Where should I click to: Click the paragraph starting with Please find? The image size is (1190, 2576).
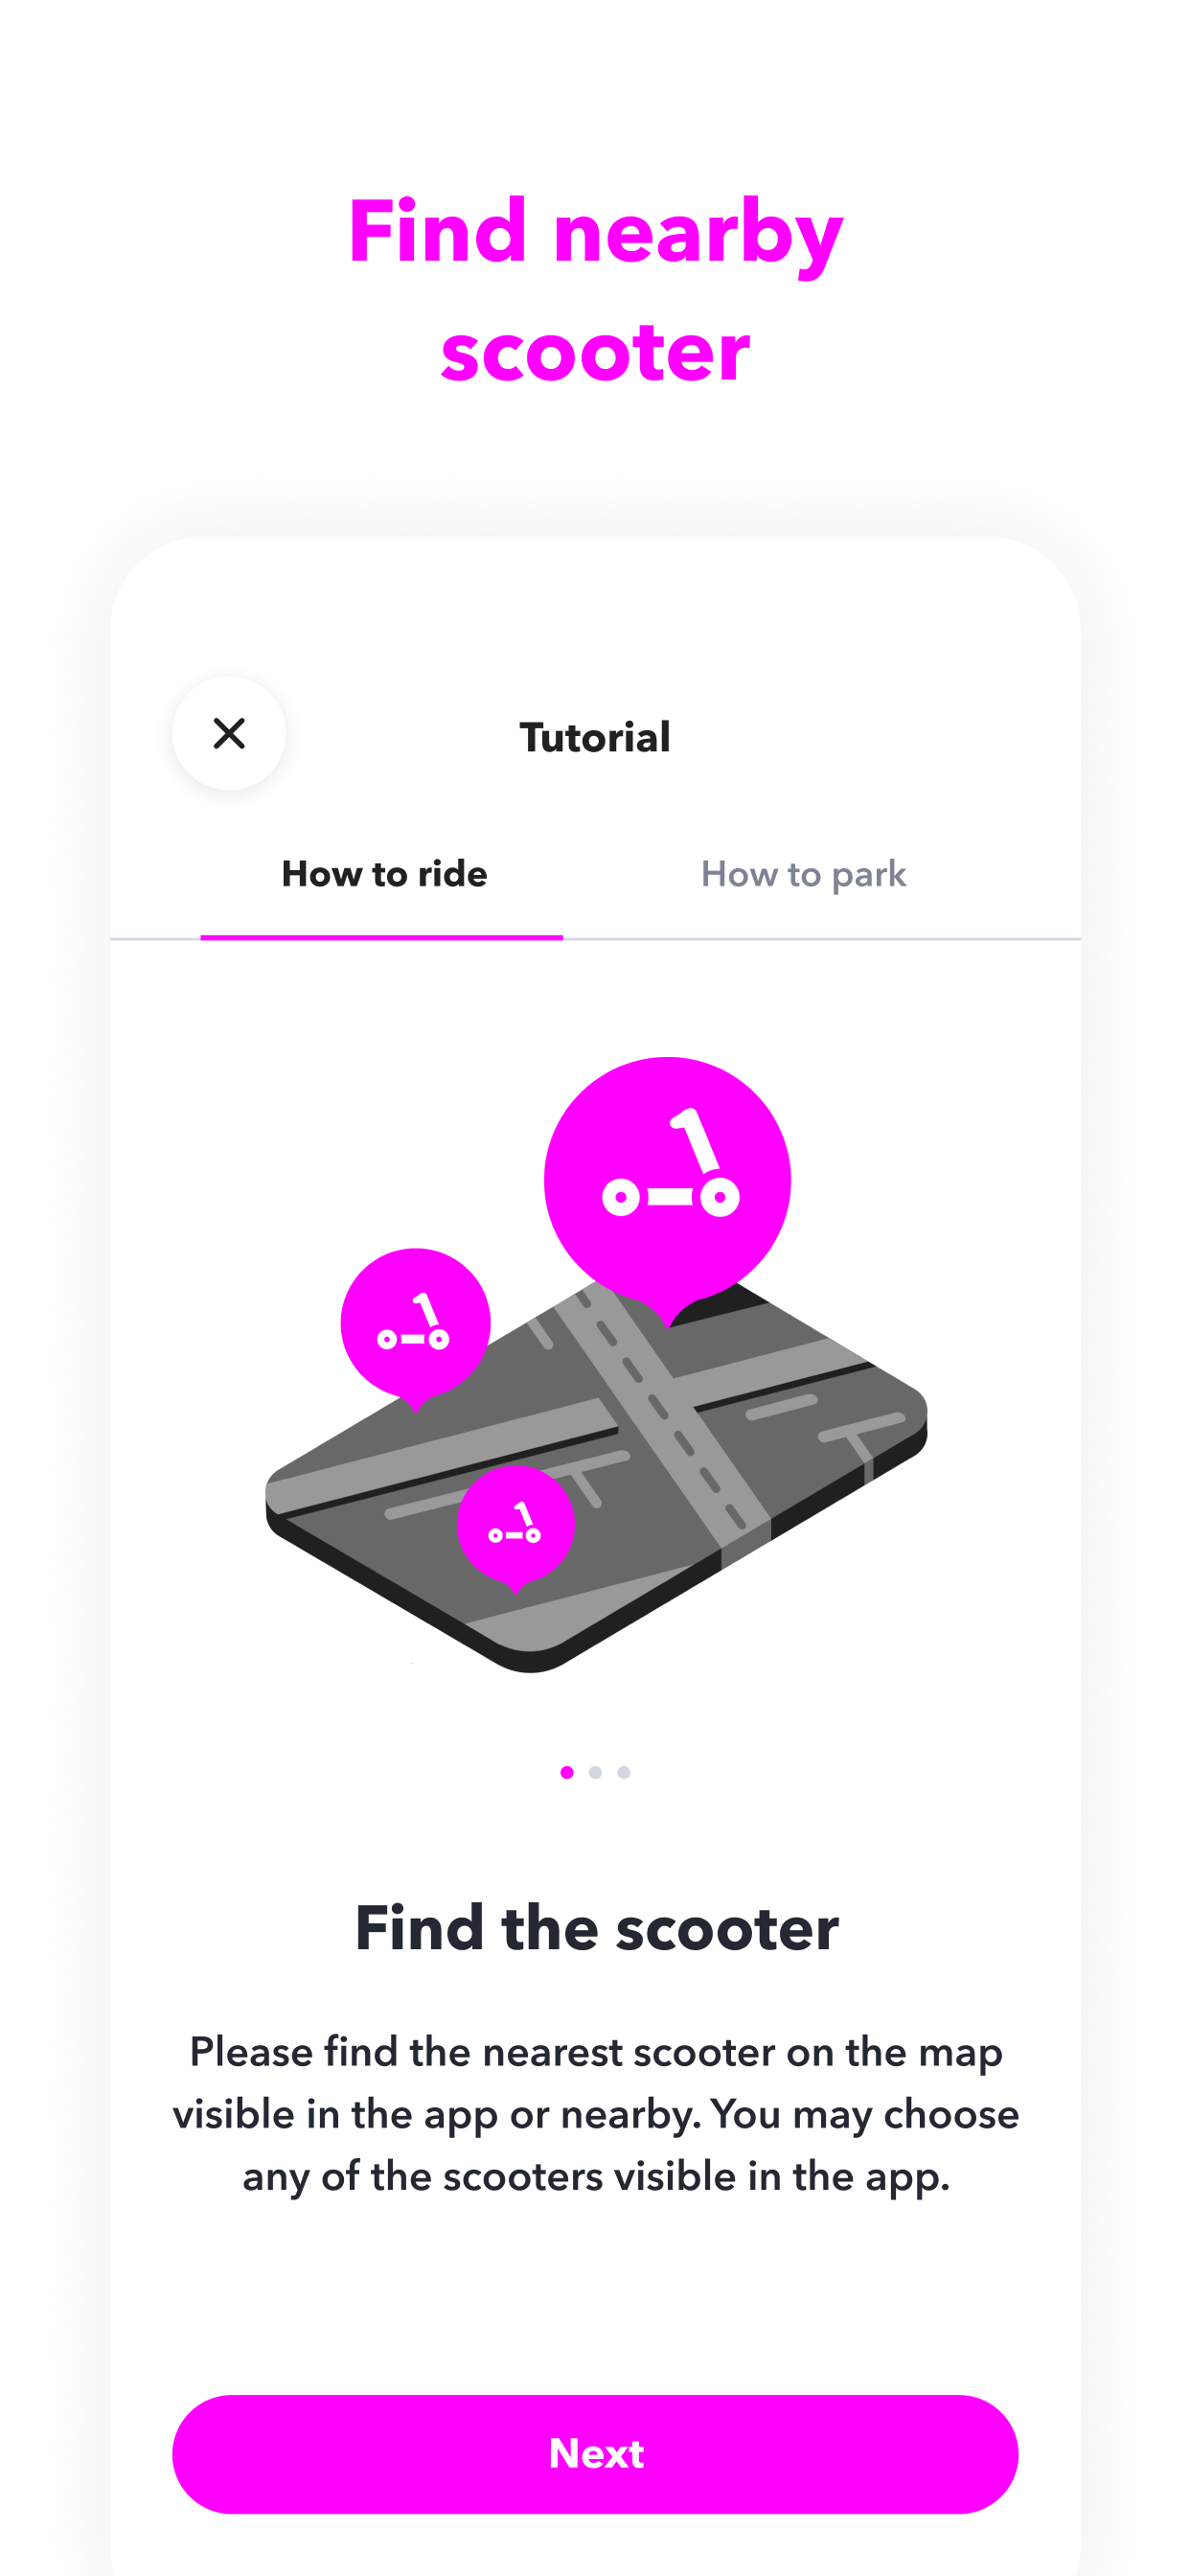[596, 2113]
